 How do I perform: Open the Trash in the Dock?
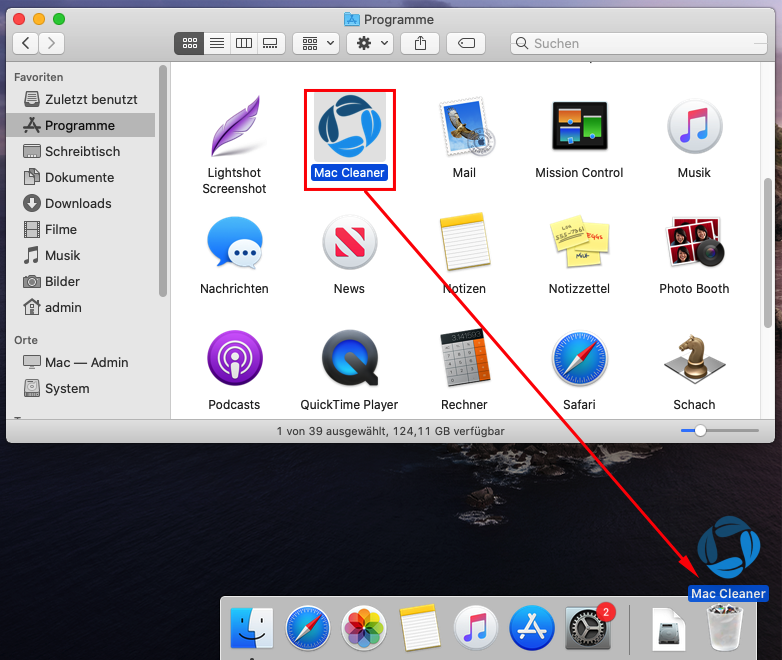tap(725, 628)
